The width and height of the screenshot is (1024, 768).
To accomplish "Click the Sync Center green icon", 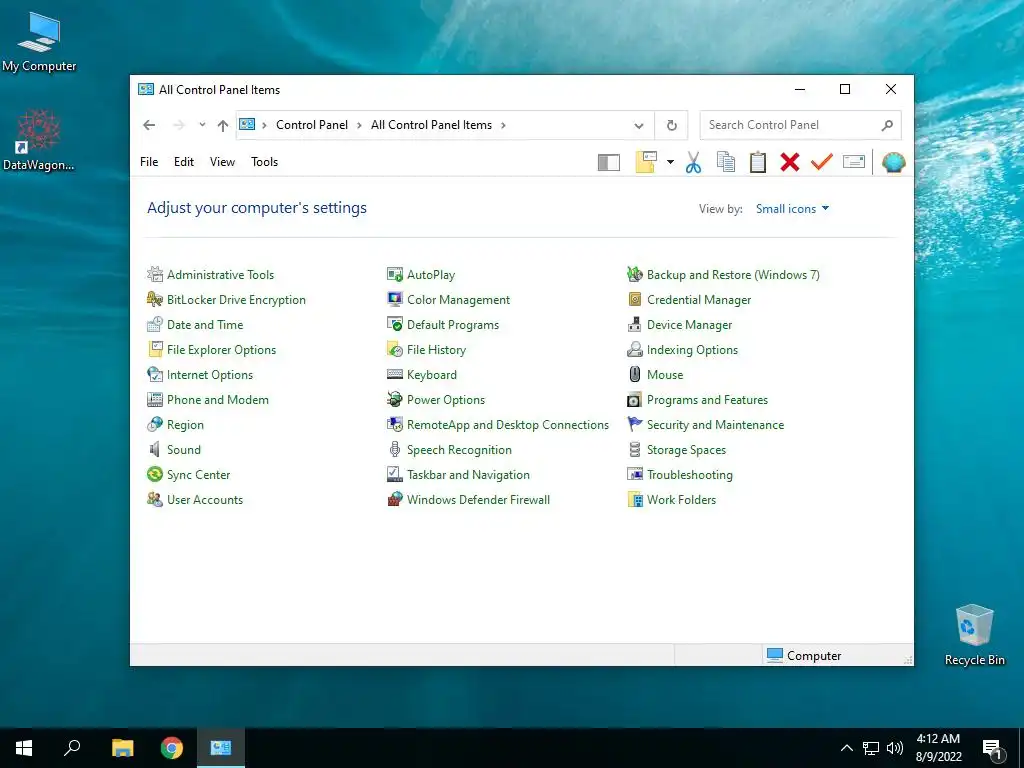I will [155, 474].
